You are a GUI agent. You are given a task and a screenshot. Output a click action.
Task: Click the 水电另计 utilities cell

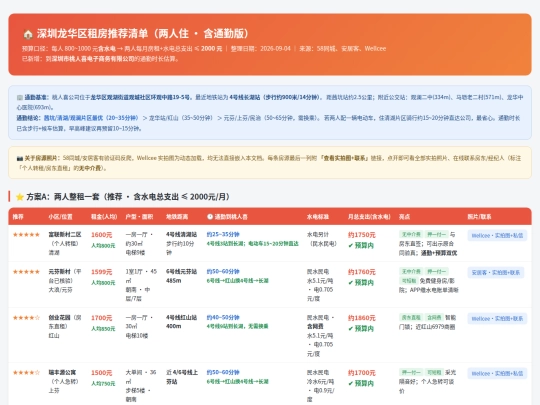click(318, 235)
